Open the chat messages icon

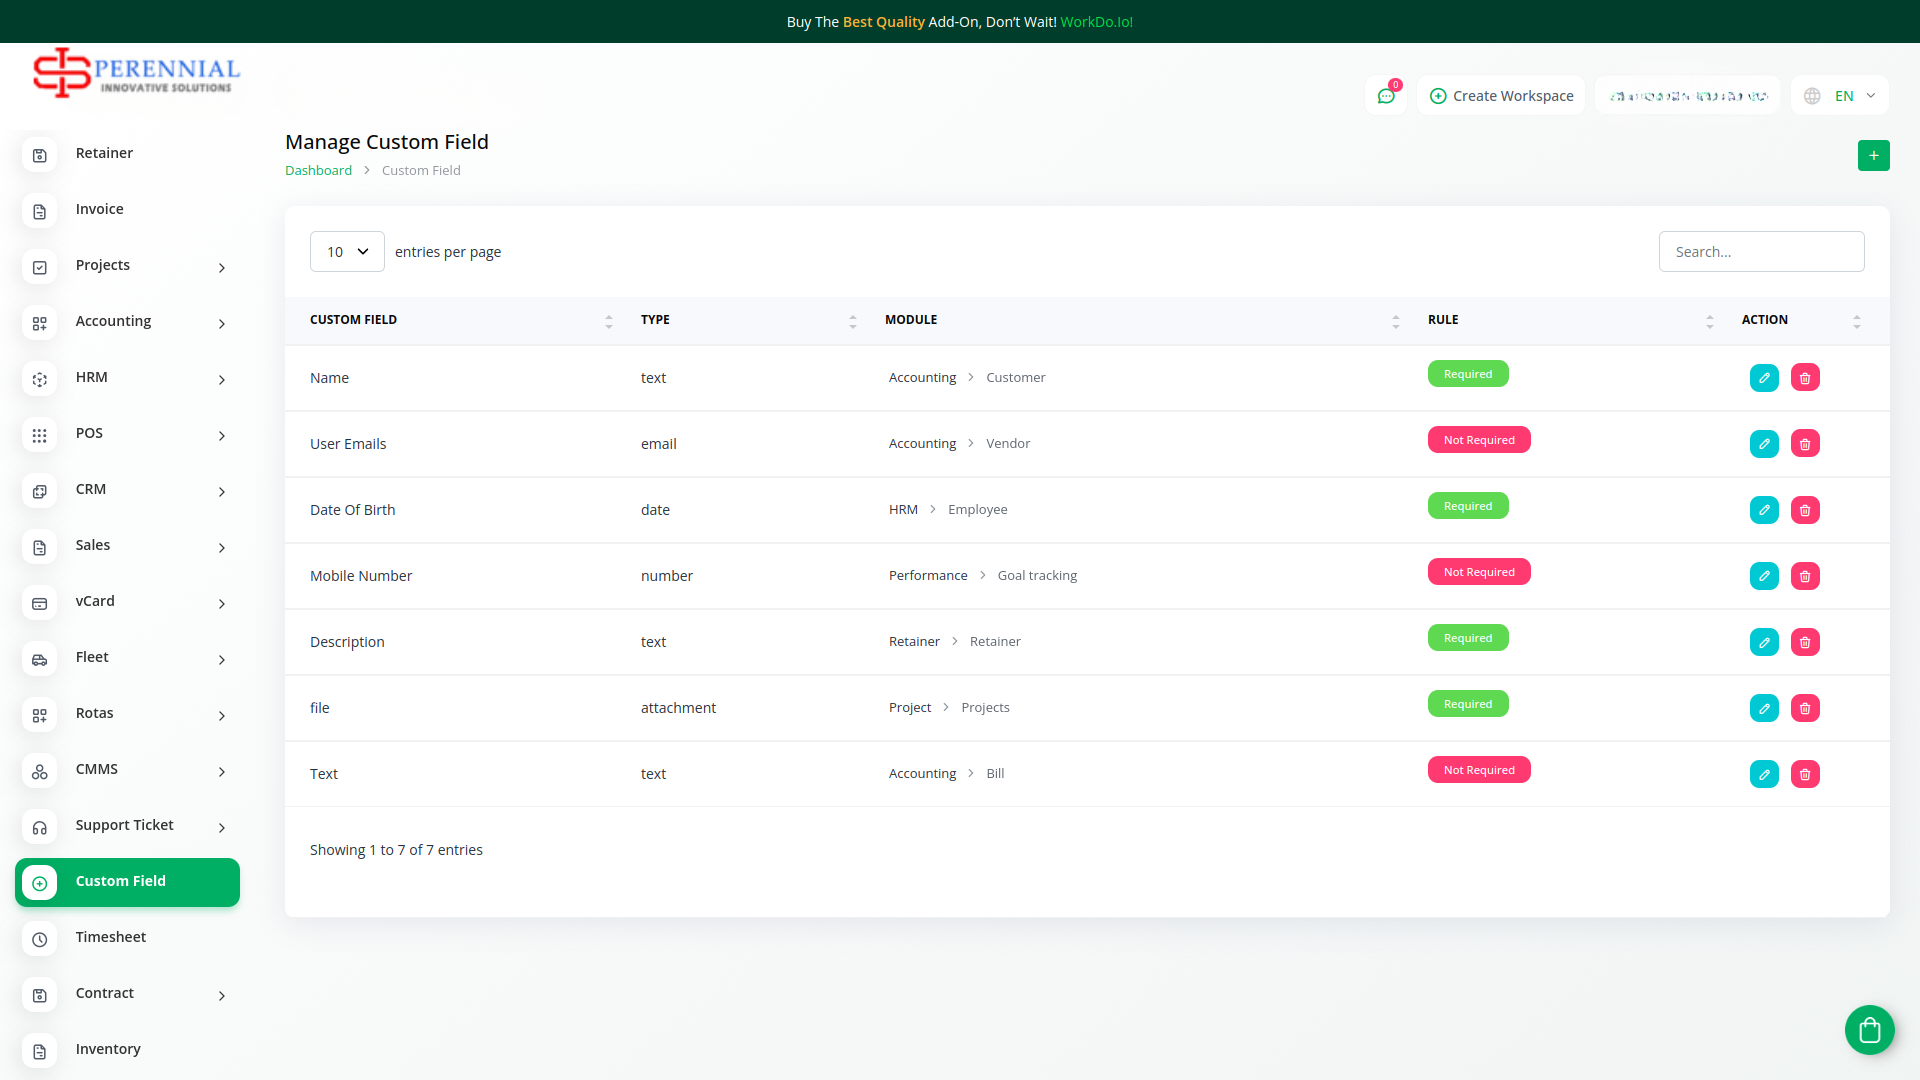tap(1386, 96)
